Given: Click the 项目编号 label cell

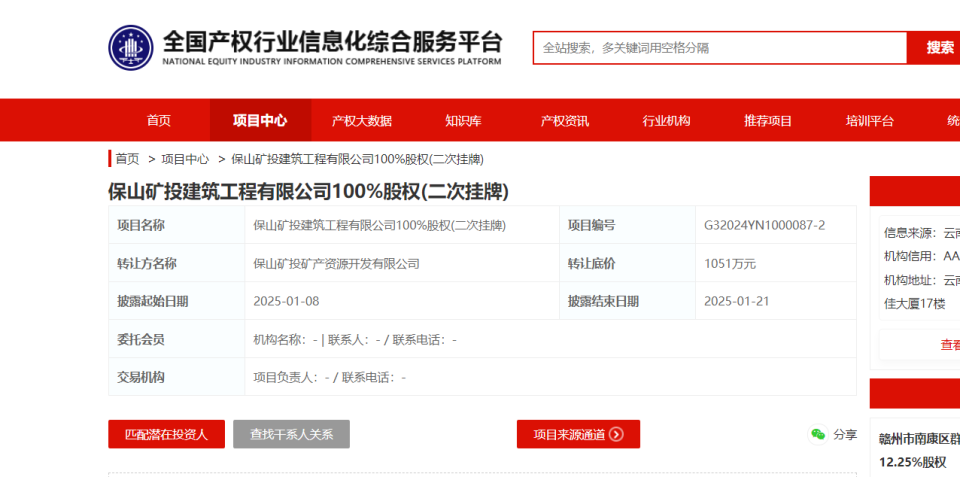Looking at the screenshot, I should click(628, 225).
